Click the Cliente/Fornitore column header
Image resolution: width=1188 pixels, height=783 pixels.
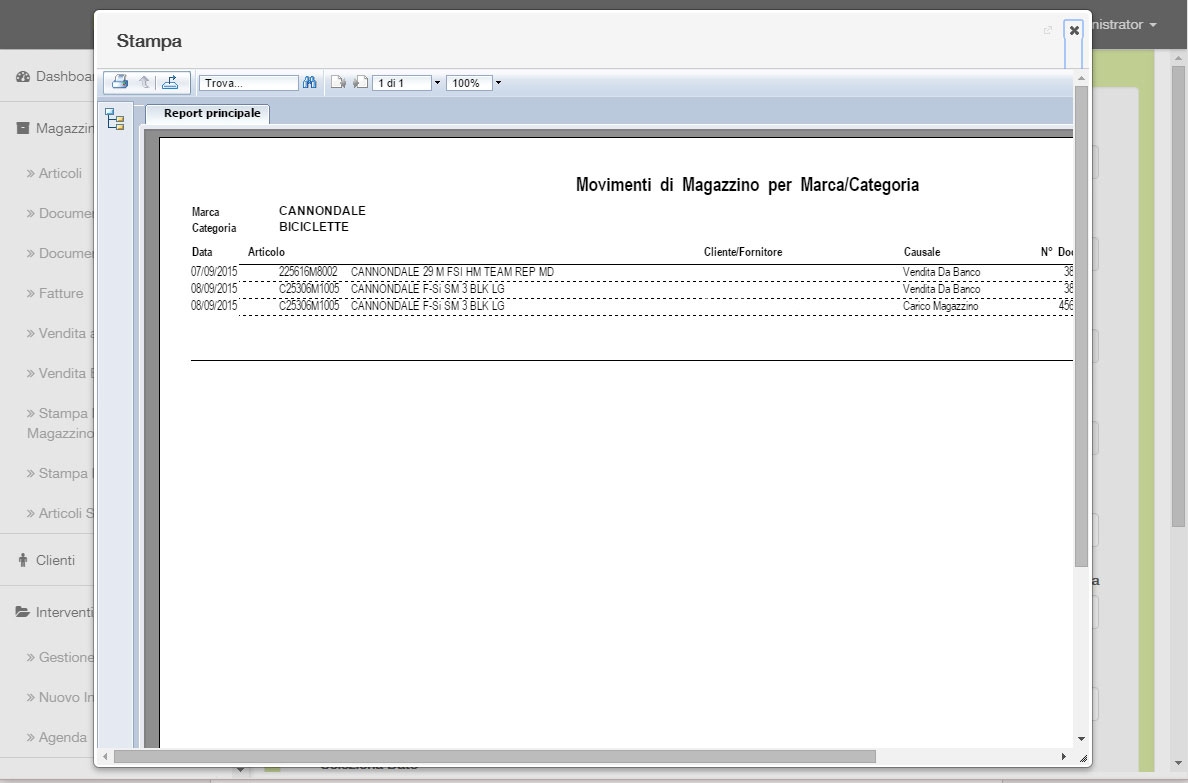coord(742,252)
